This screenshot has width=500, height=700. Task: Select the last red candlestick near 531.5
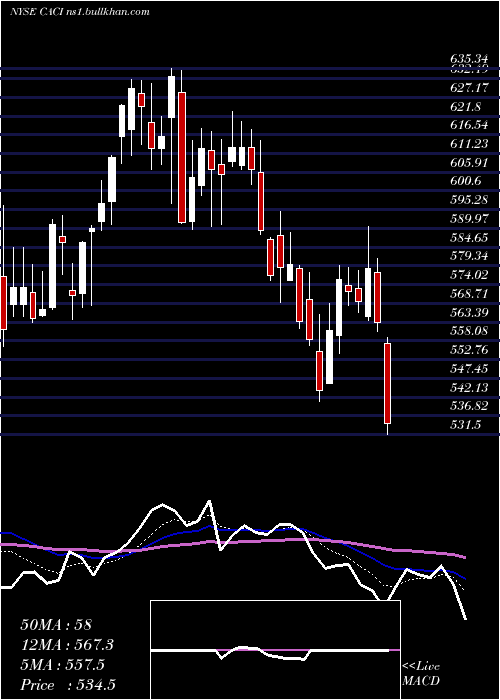pyautogui.click(x=388, y=383)
